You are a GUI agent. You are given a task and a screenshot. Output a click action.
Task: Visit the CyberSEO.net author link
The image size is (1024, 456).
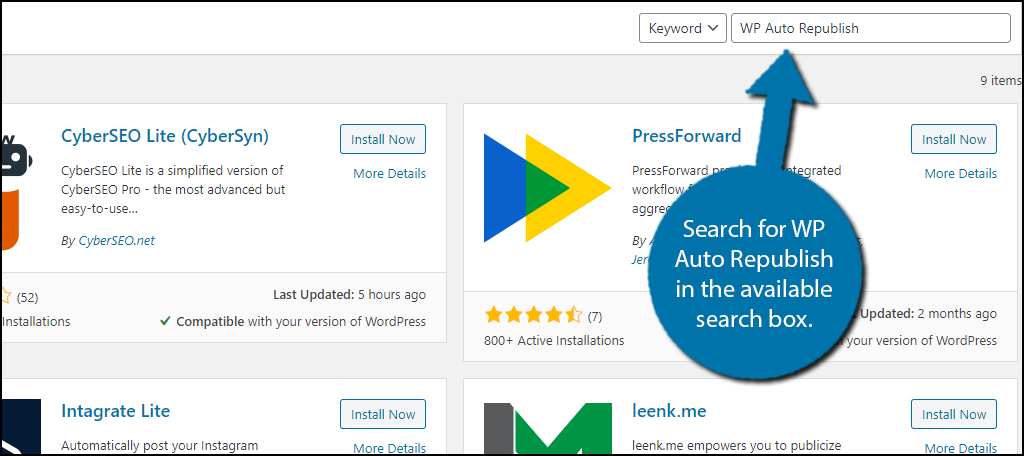(117, 240)
